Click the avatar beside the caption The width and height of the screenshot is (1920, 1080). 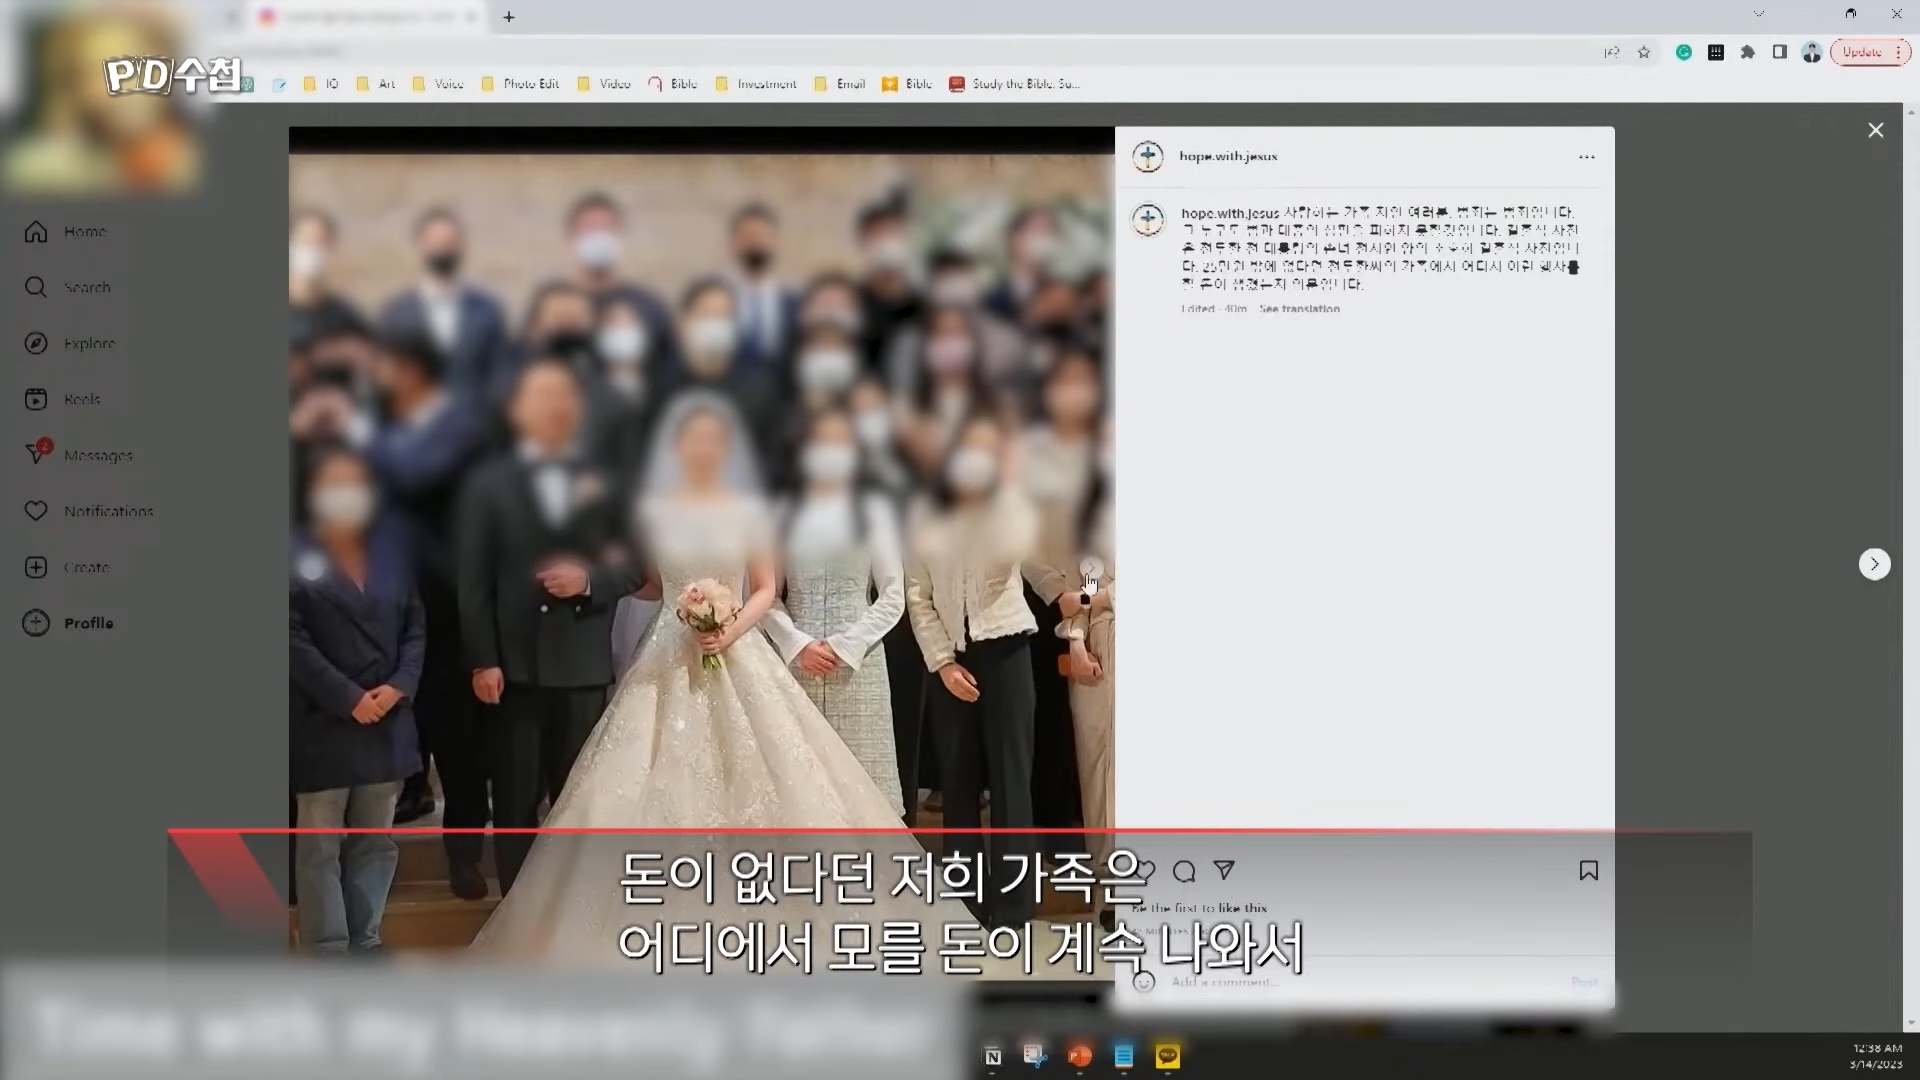click(x=1148, y=219)
